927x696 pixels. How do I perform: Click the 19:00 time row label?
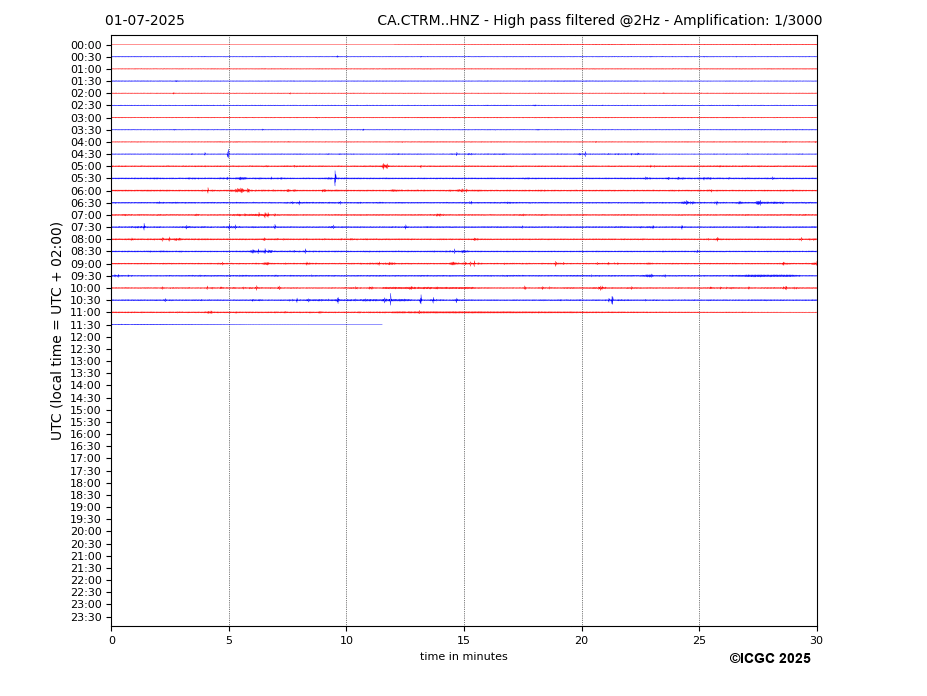pyautogui.click(x=86, y=507)
